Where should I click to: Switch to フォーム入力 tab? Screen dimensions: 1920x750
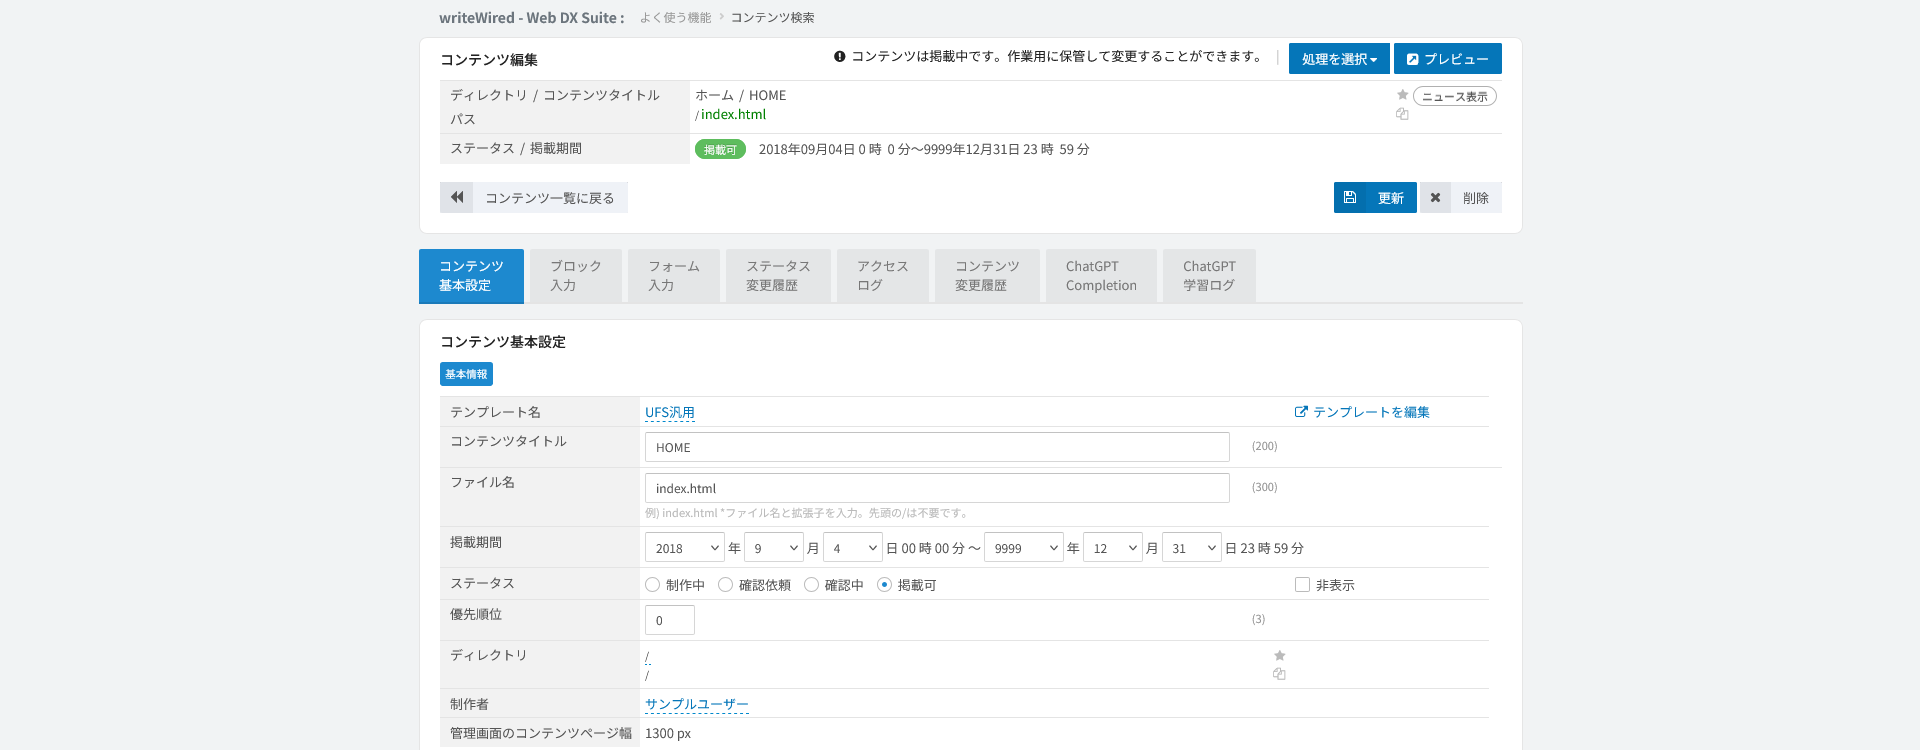point(674,276)
